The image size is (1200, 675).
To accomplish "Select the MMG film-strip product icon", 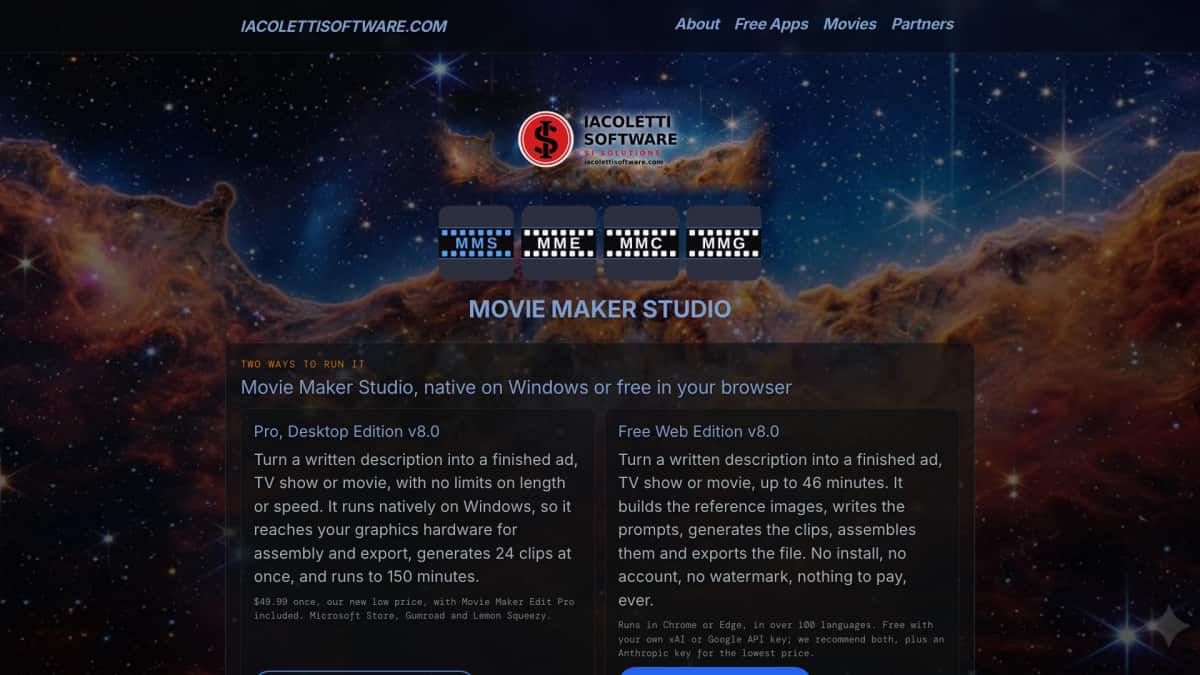I will tap(723, 243).
